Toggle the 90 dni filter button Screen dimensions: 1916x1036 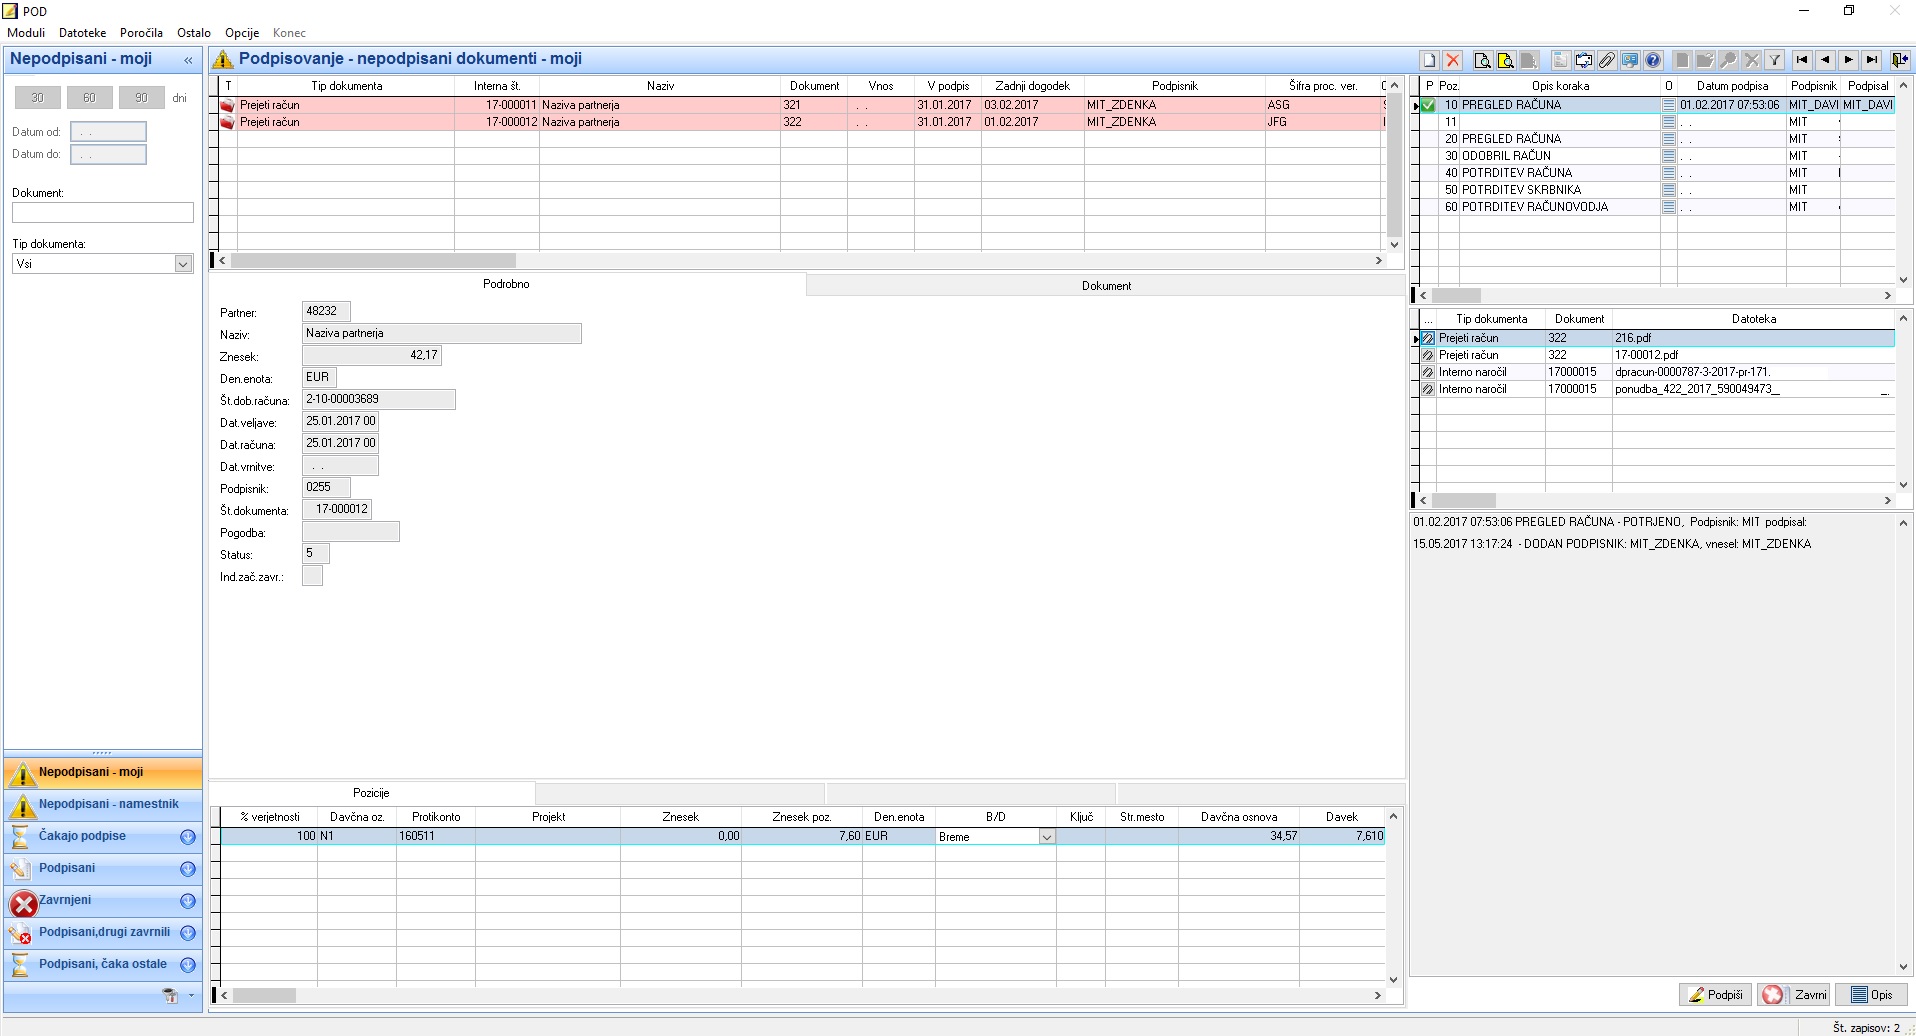141,98
